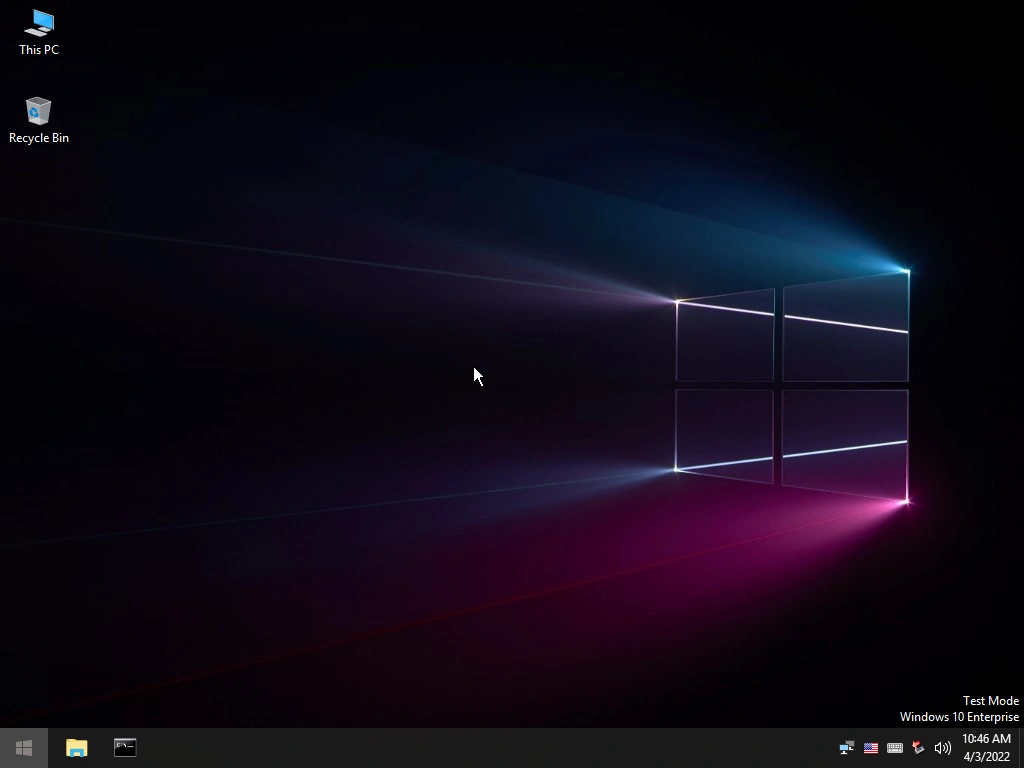Select the This PC desktop icon

pos(39,33)
